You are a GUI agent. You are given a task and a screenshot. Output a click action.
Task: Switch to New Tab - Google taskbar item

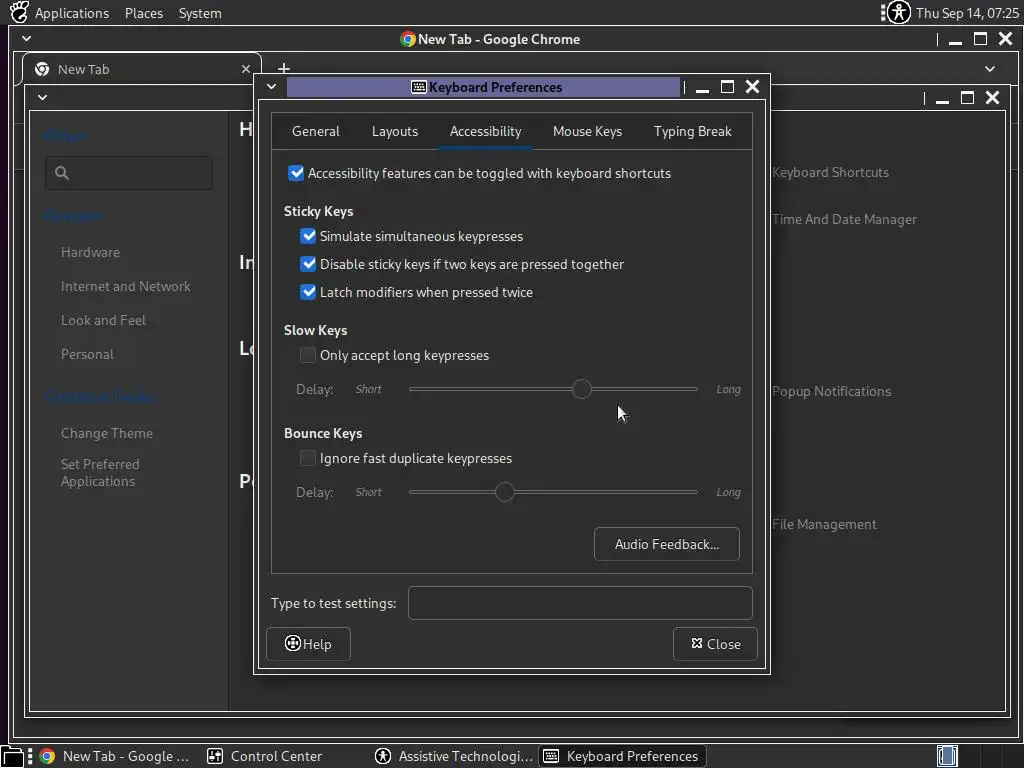click(x=115, y=756)
